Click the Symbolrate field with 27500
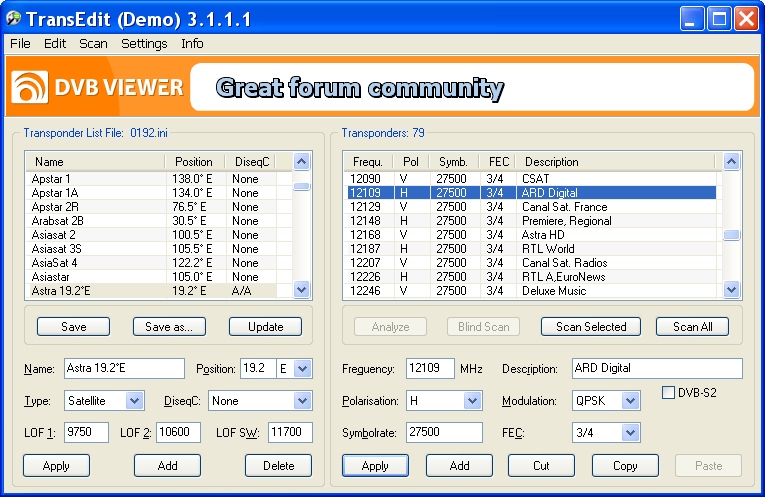 444,432
